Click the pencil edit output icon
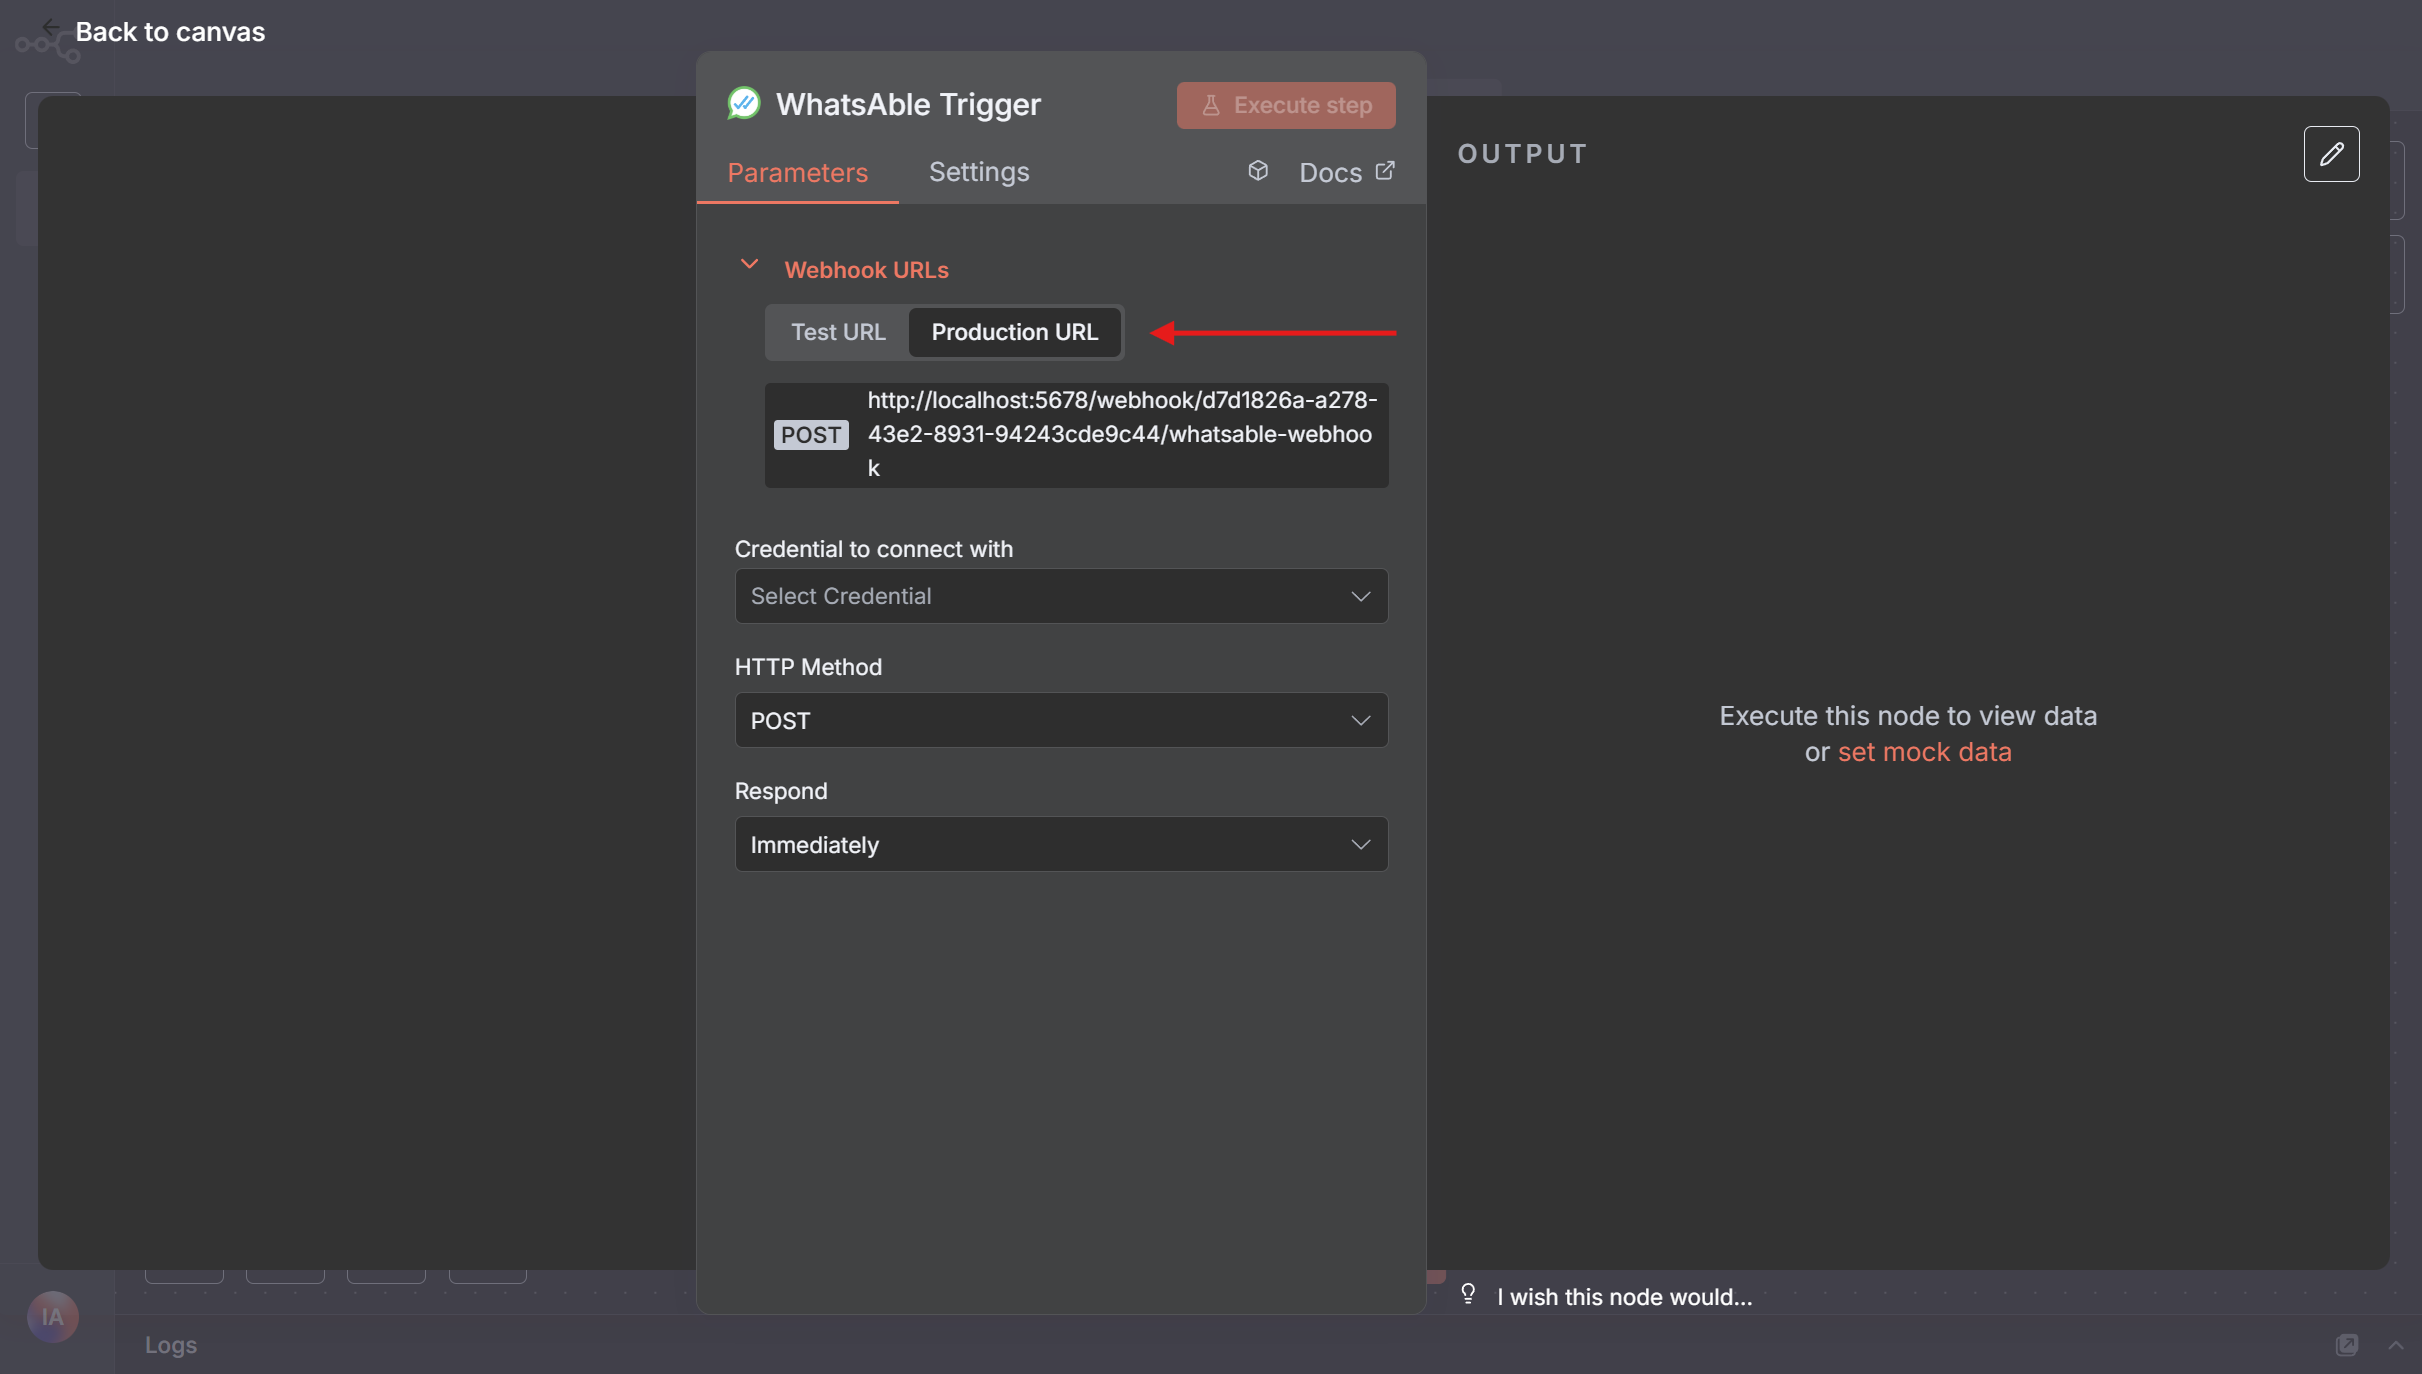 (2330, 154)
